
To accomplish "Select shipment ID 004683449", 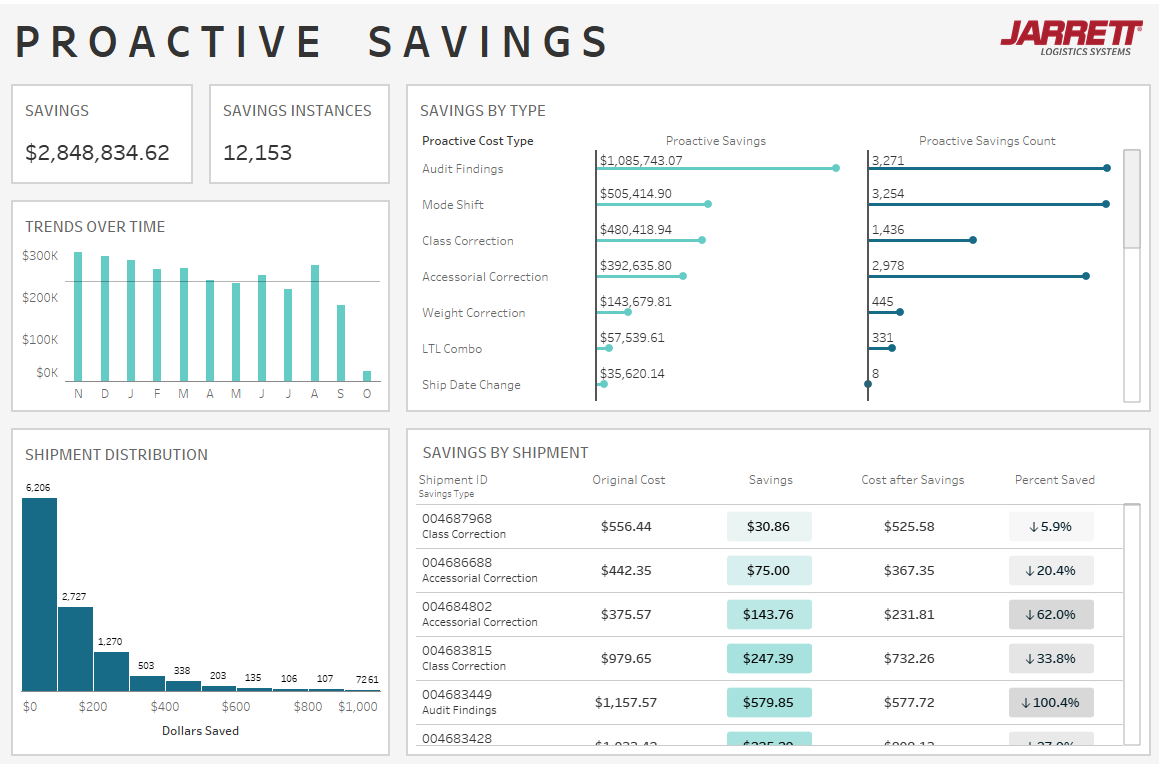I will click(457, 695).
